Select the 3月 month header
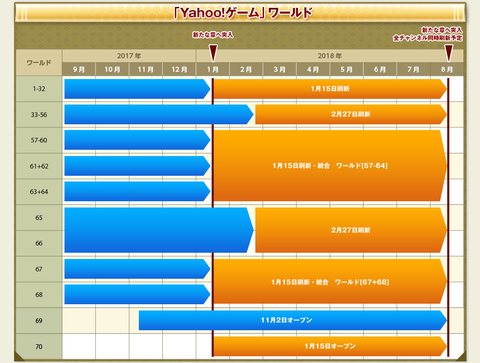The image size is (480, 363). click(x=280, y=69)
